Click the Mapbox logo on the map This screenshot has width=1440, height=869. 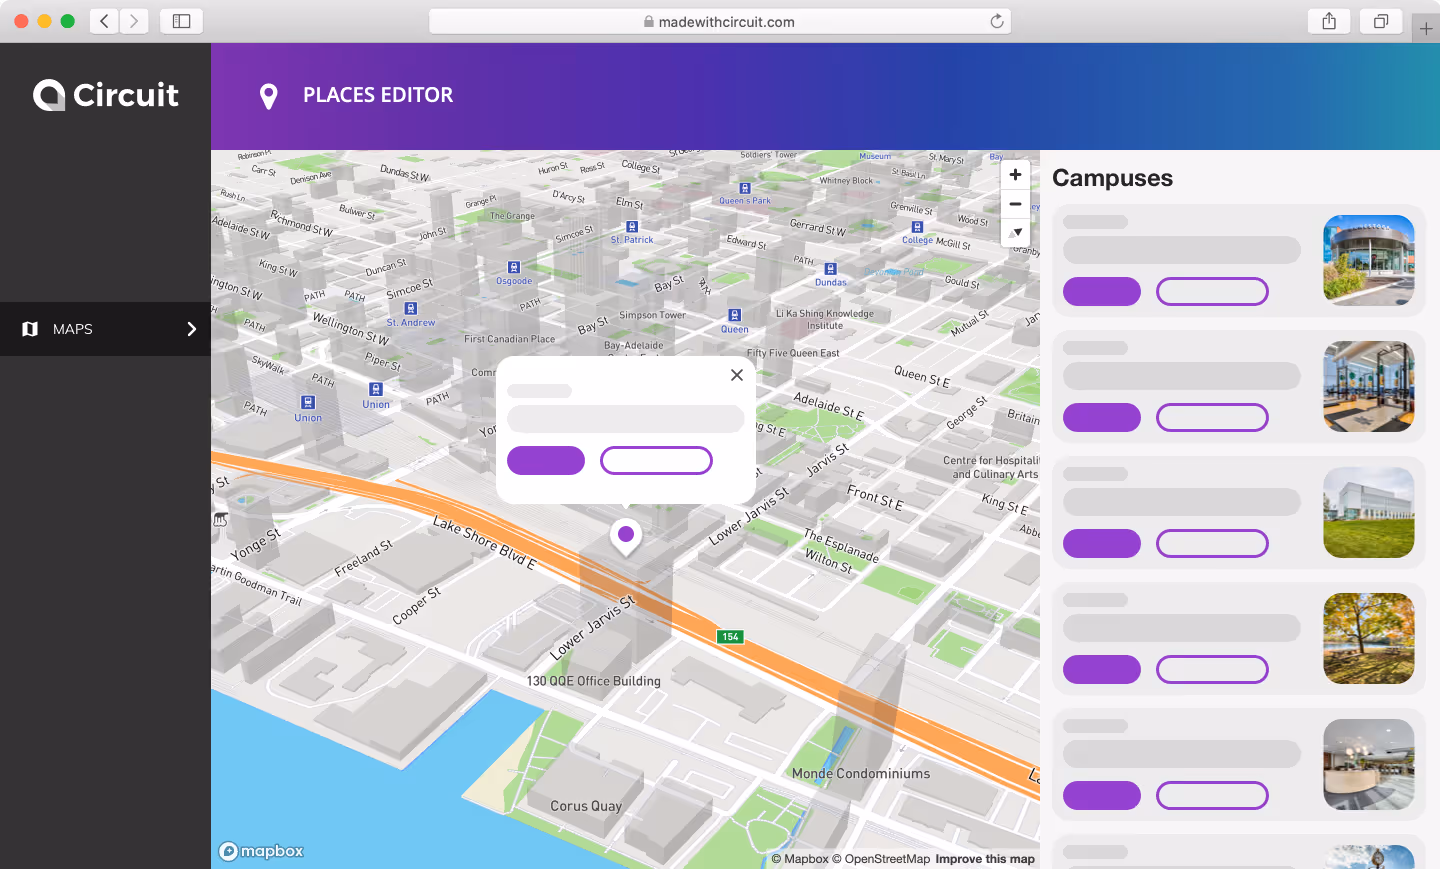tap(261, 851)
